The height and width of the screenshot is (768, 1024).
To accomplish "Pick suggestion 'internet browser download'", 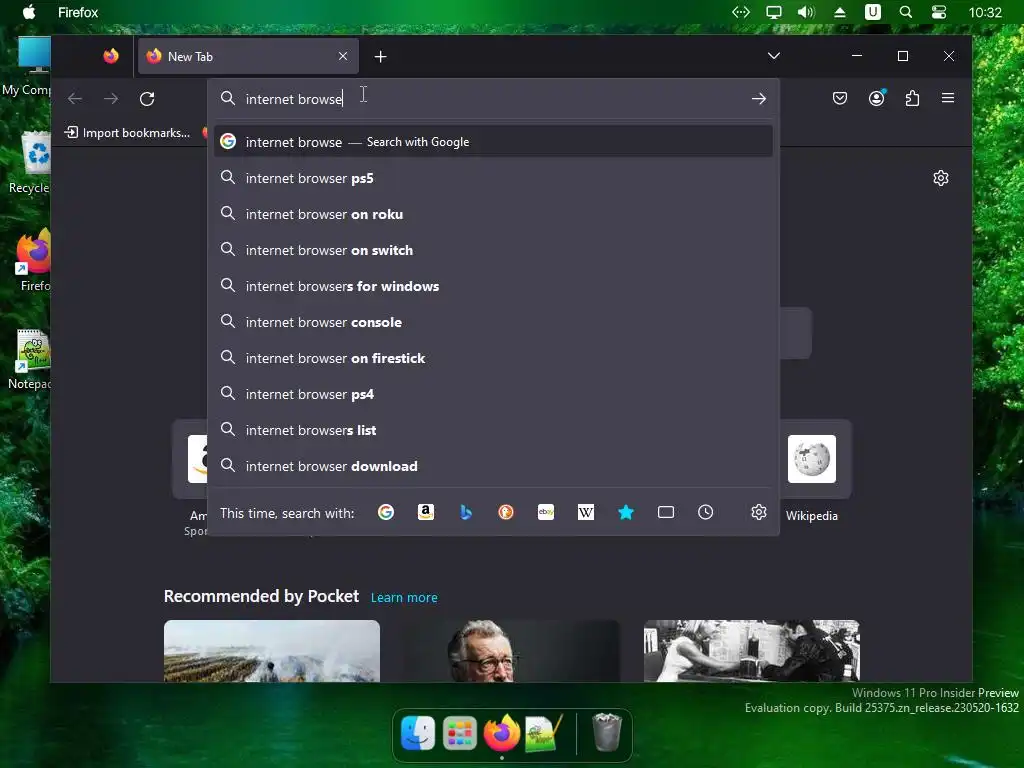I will [493, 465].
